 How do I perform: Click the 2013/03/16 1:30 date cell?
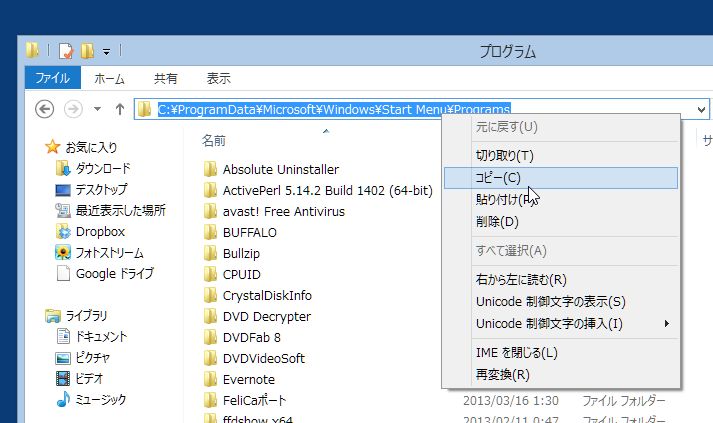[511, 401]
